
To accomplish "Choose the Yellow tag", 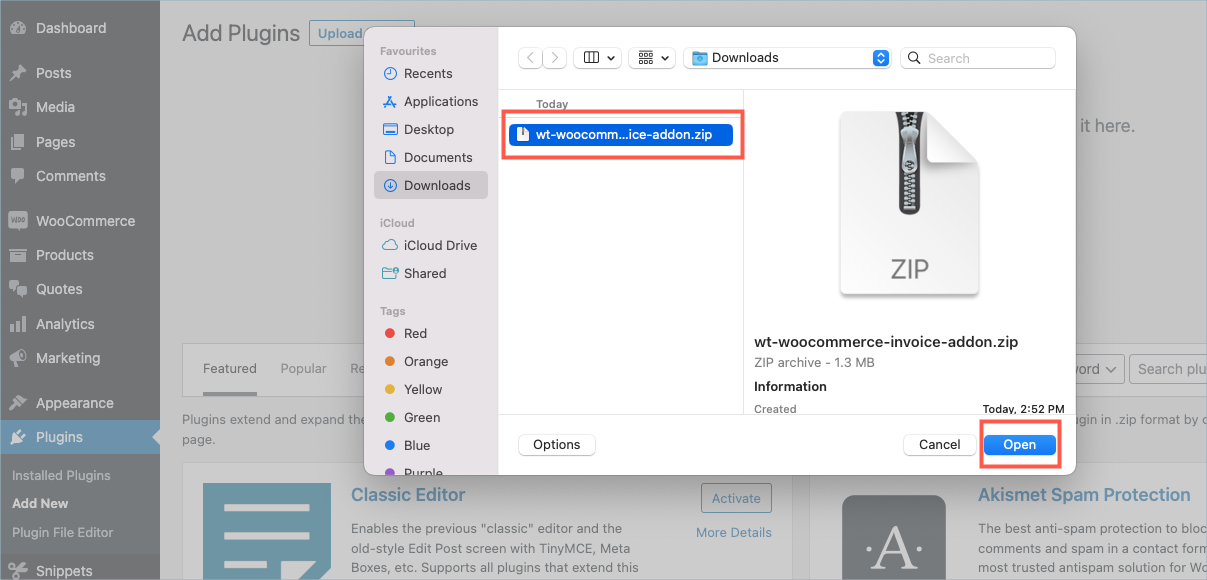I will coord(430,389).
